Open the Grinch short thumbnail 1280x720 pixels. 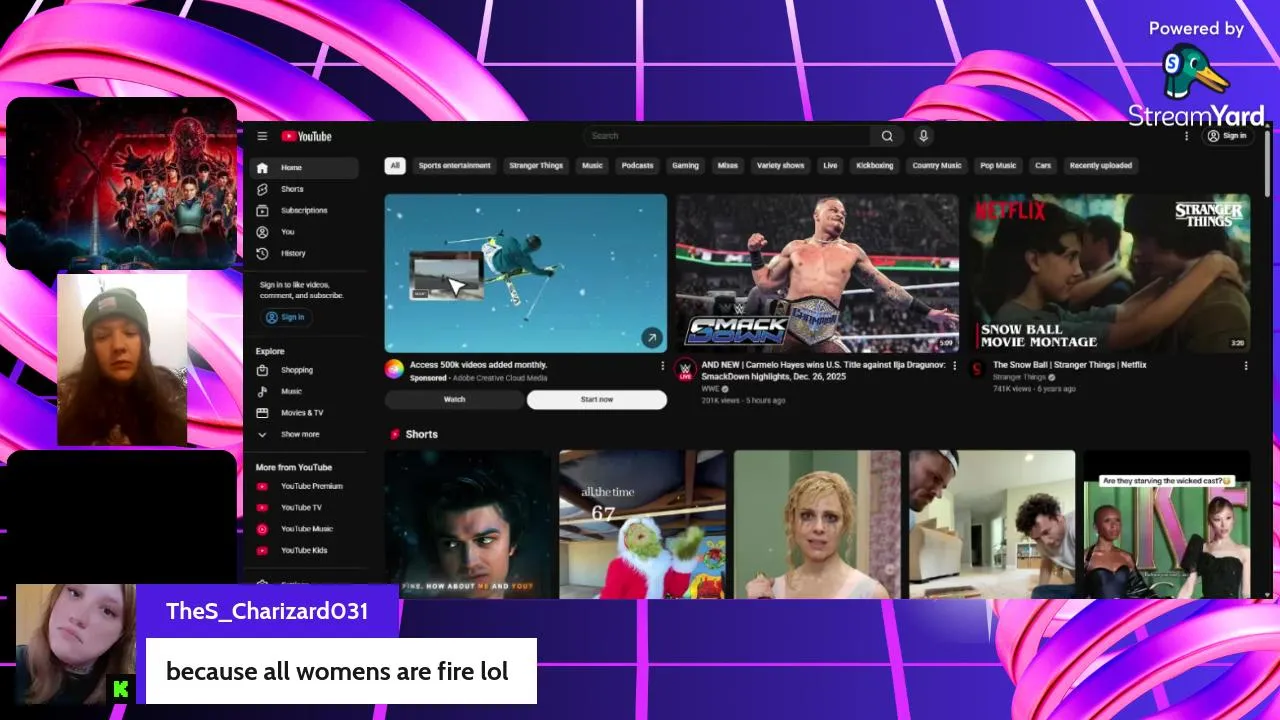pos(642,524)
